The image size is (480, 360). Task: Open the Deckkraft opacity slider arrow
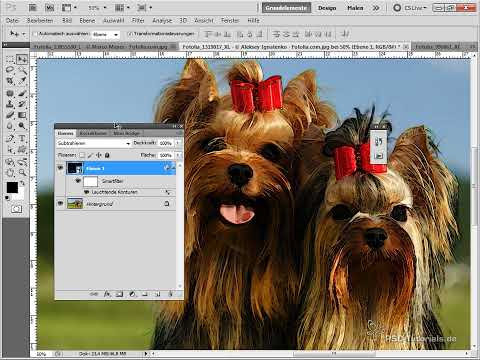coord(178,143)
